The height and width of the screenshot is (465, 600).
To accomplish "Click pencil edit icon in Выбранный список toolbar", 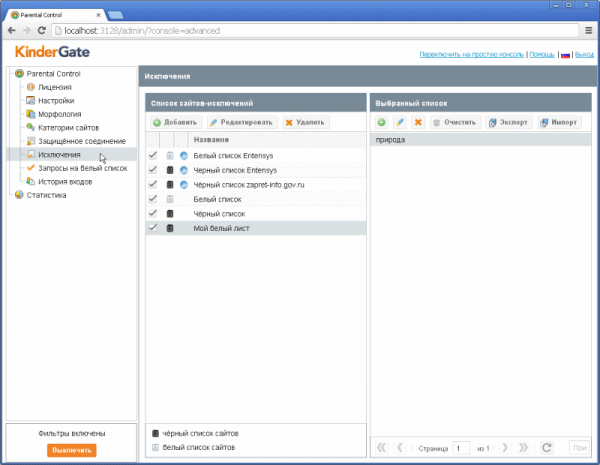I will (x=400, y=122).
